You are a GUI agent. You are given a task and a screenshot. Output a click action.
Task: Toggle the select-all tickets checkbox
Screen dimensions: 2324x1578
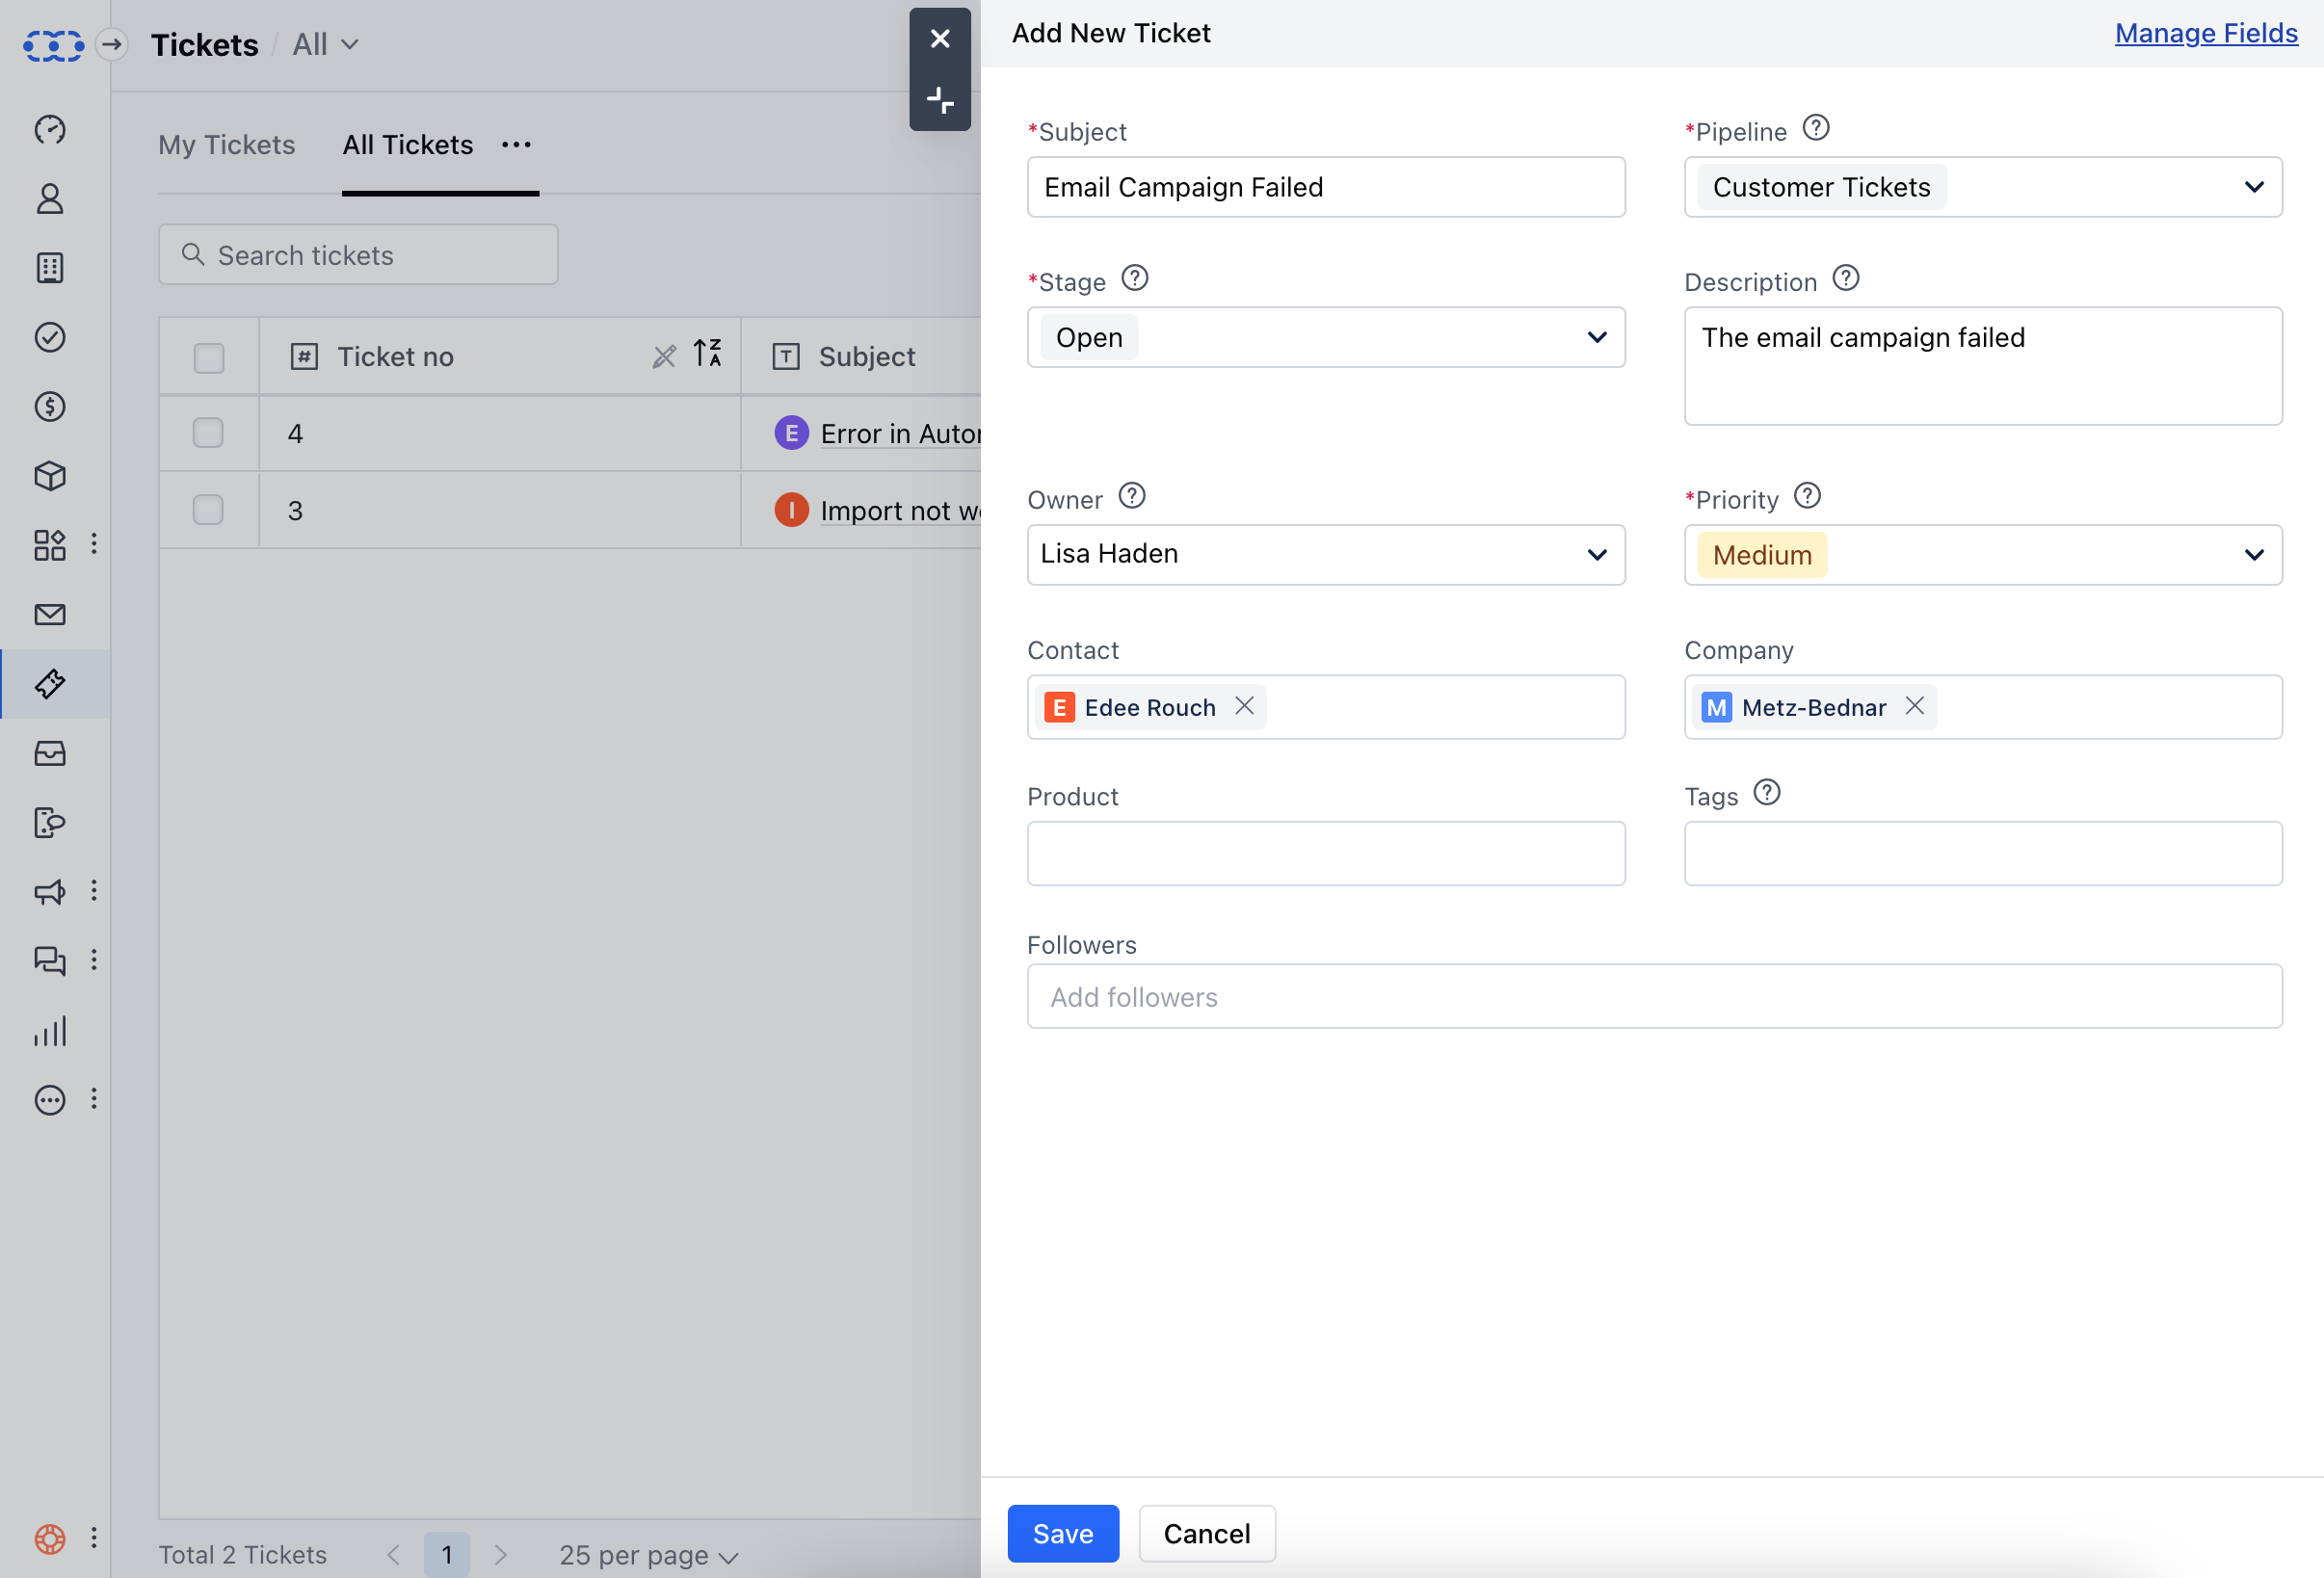point(209,357)
